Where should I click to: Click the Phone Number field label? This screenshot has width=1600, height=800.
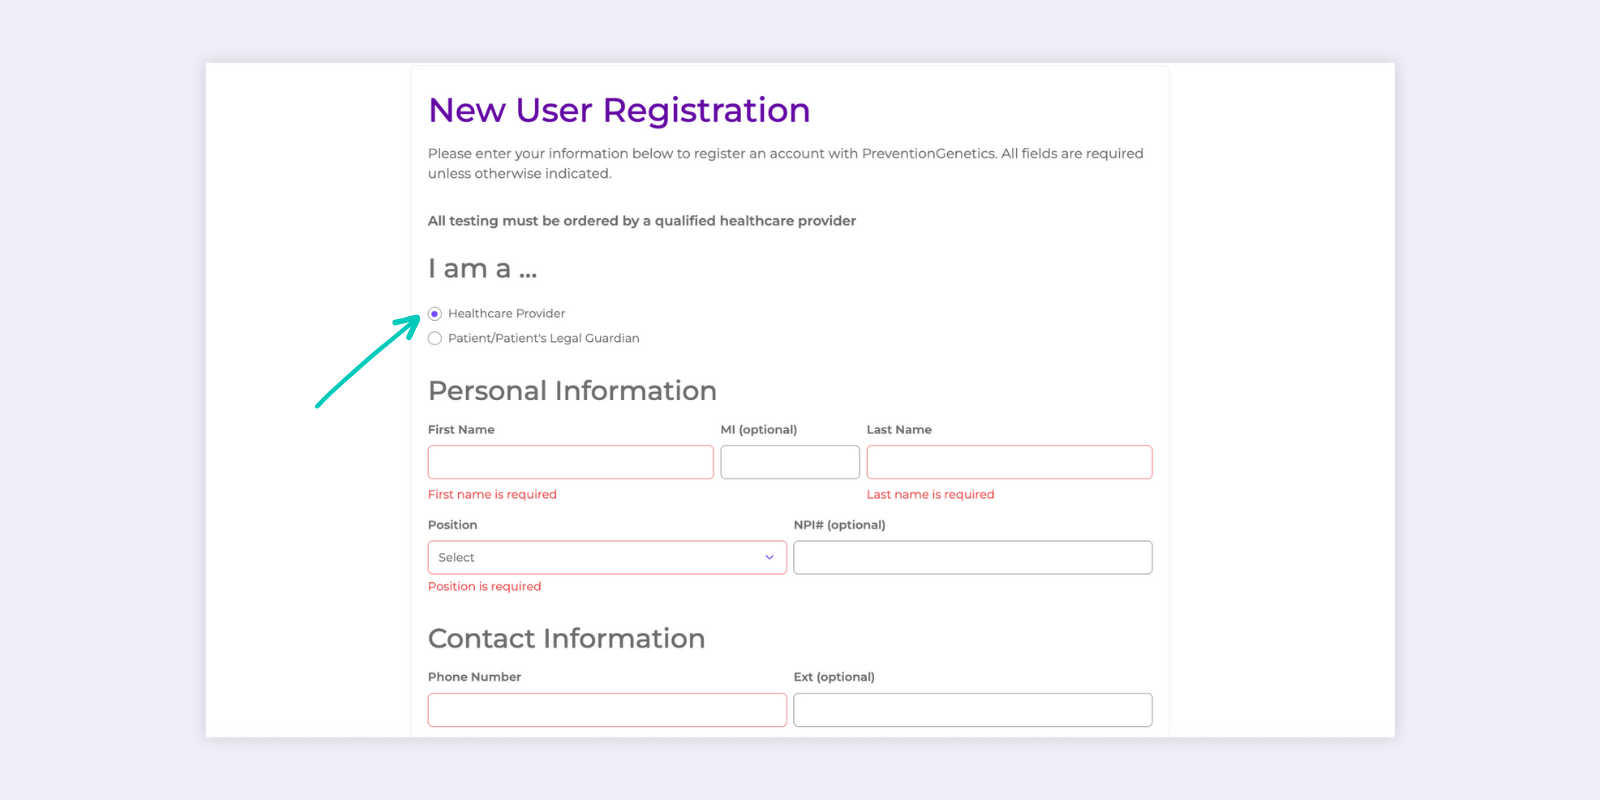pos(474,677)
